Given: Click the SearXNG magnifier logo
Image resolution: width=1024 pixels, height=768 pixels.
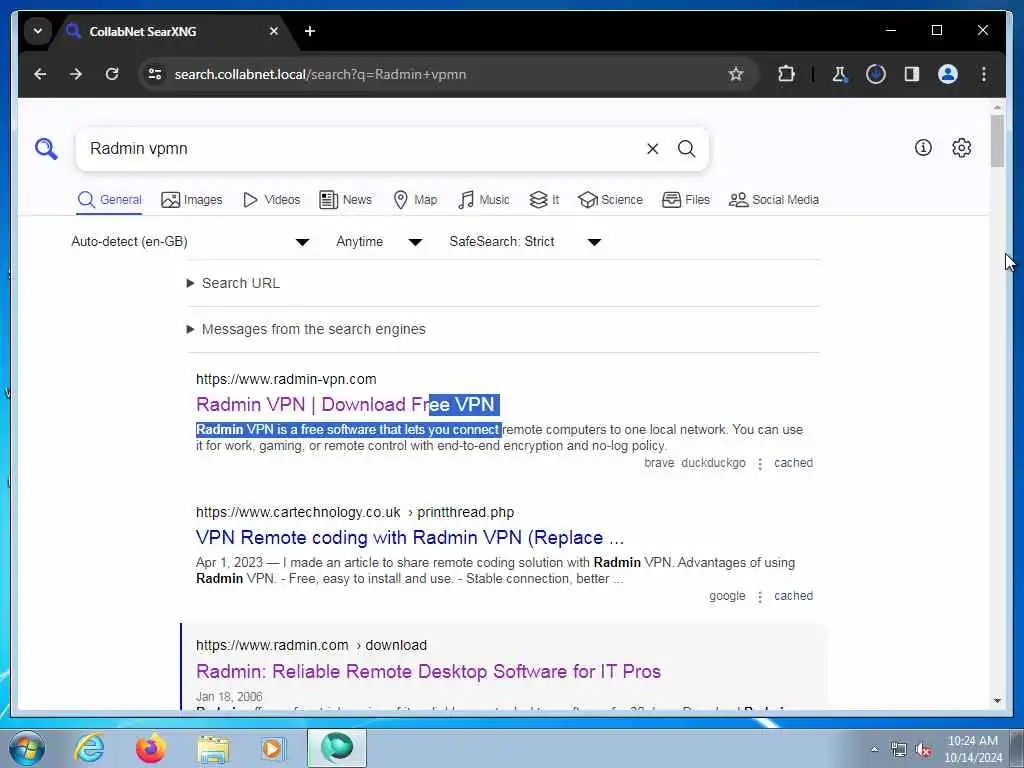Looking at the screenshot, I should (46, 149).
